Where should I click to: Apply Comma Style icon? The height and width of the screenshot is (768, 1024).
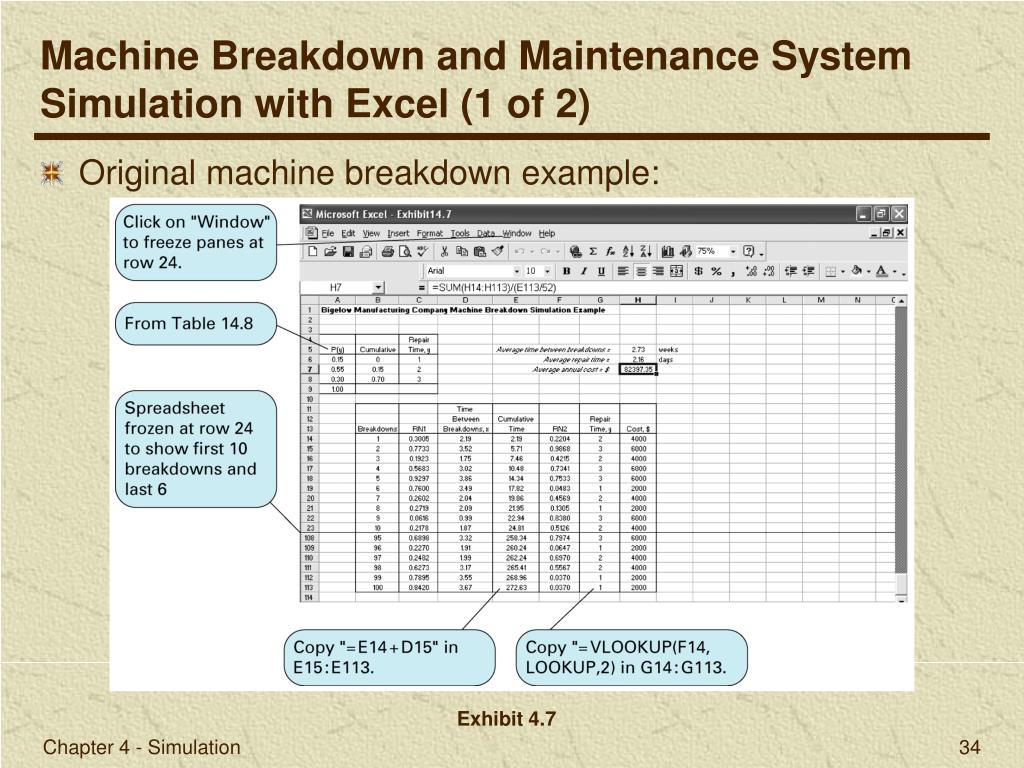pyautogui.click(x=733, y=272)
